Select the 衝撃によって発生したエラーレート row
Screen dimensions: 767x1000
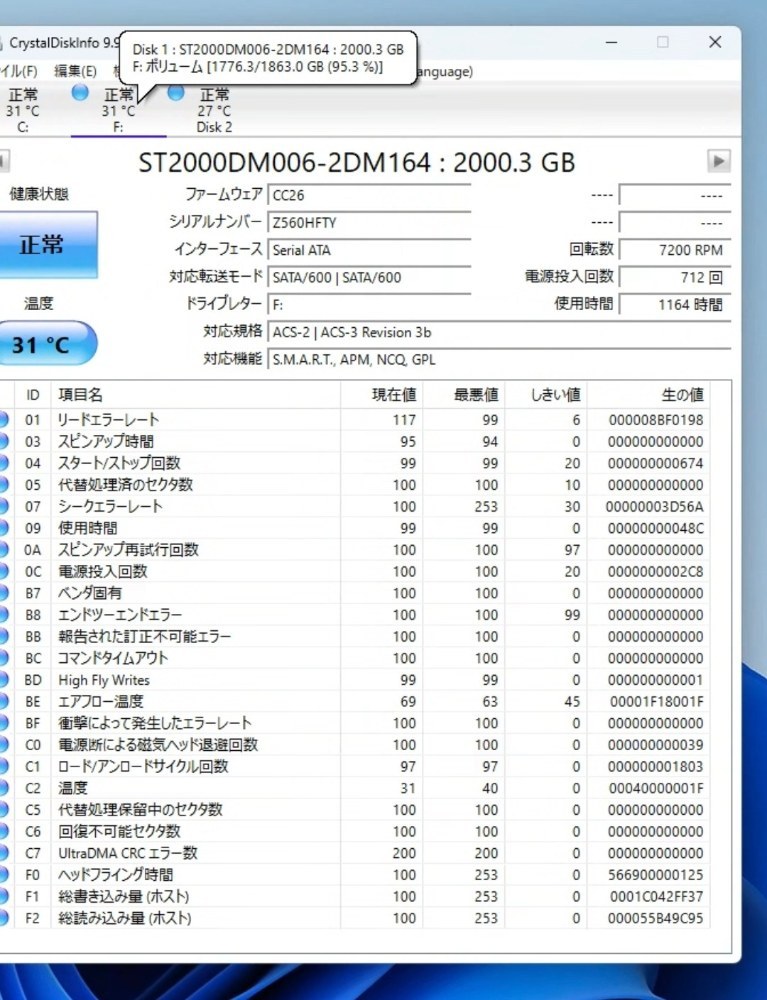(354, 723)
